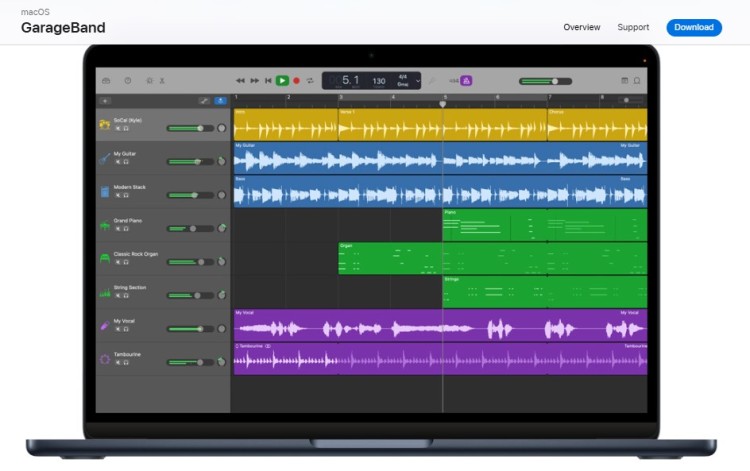Click the My Guitar track guitar icon
This screenshot has width=750, height=471.
[x=105, y=158]
